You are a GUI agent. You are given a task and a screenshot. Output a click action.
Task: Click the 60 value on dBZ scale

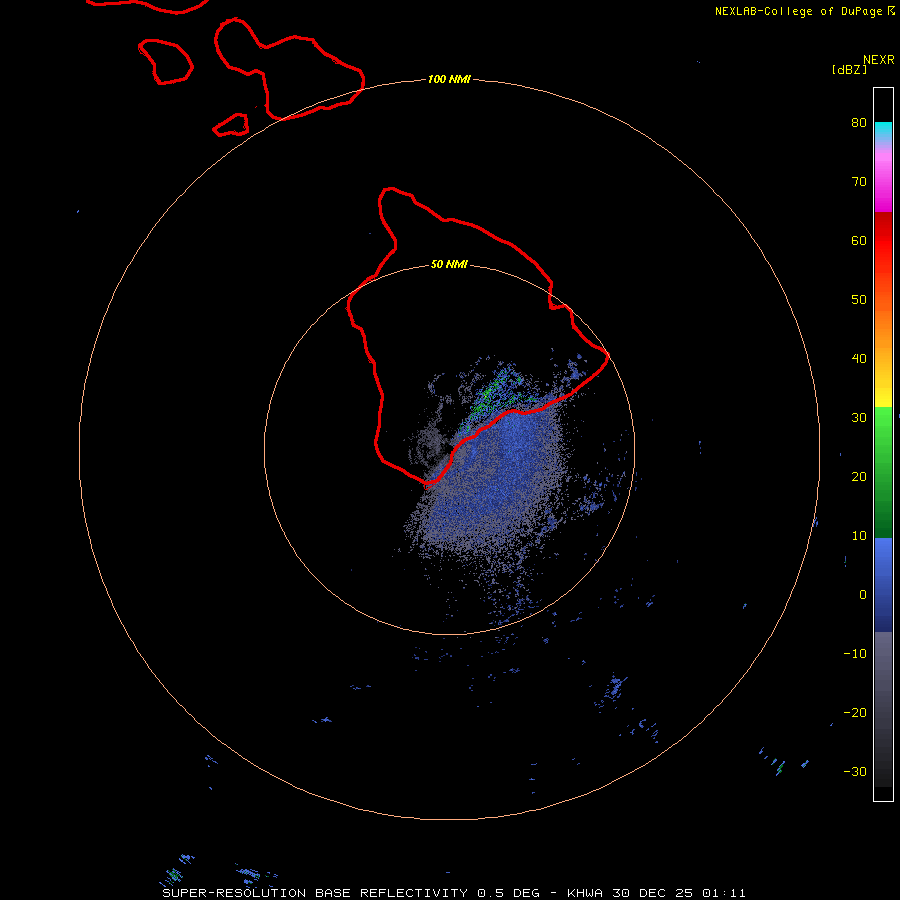click(859, 241)
